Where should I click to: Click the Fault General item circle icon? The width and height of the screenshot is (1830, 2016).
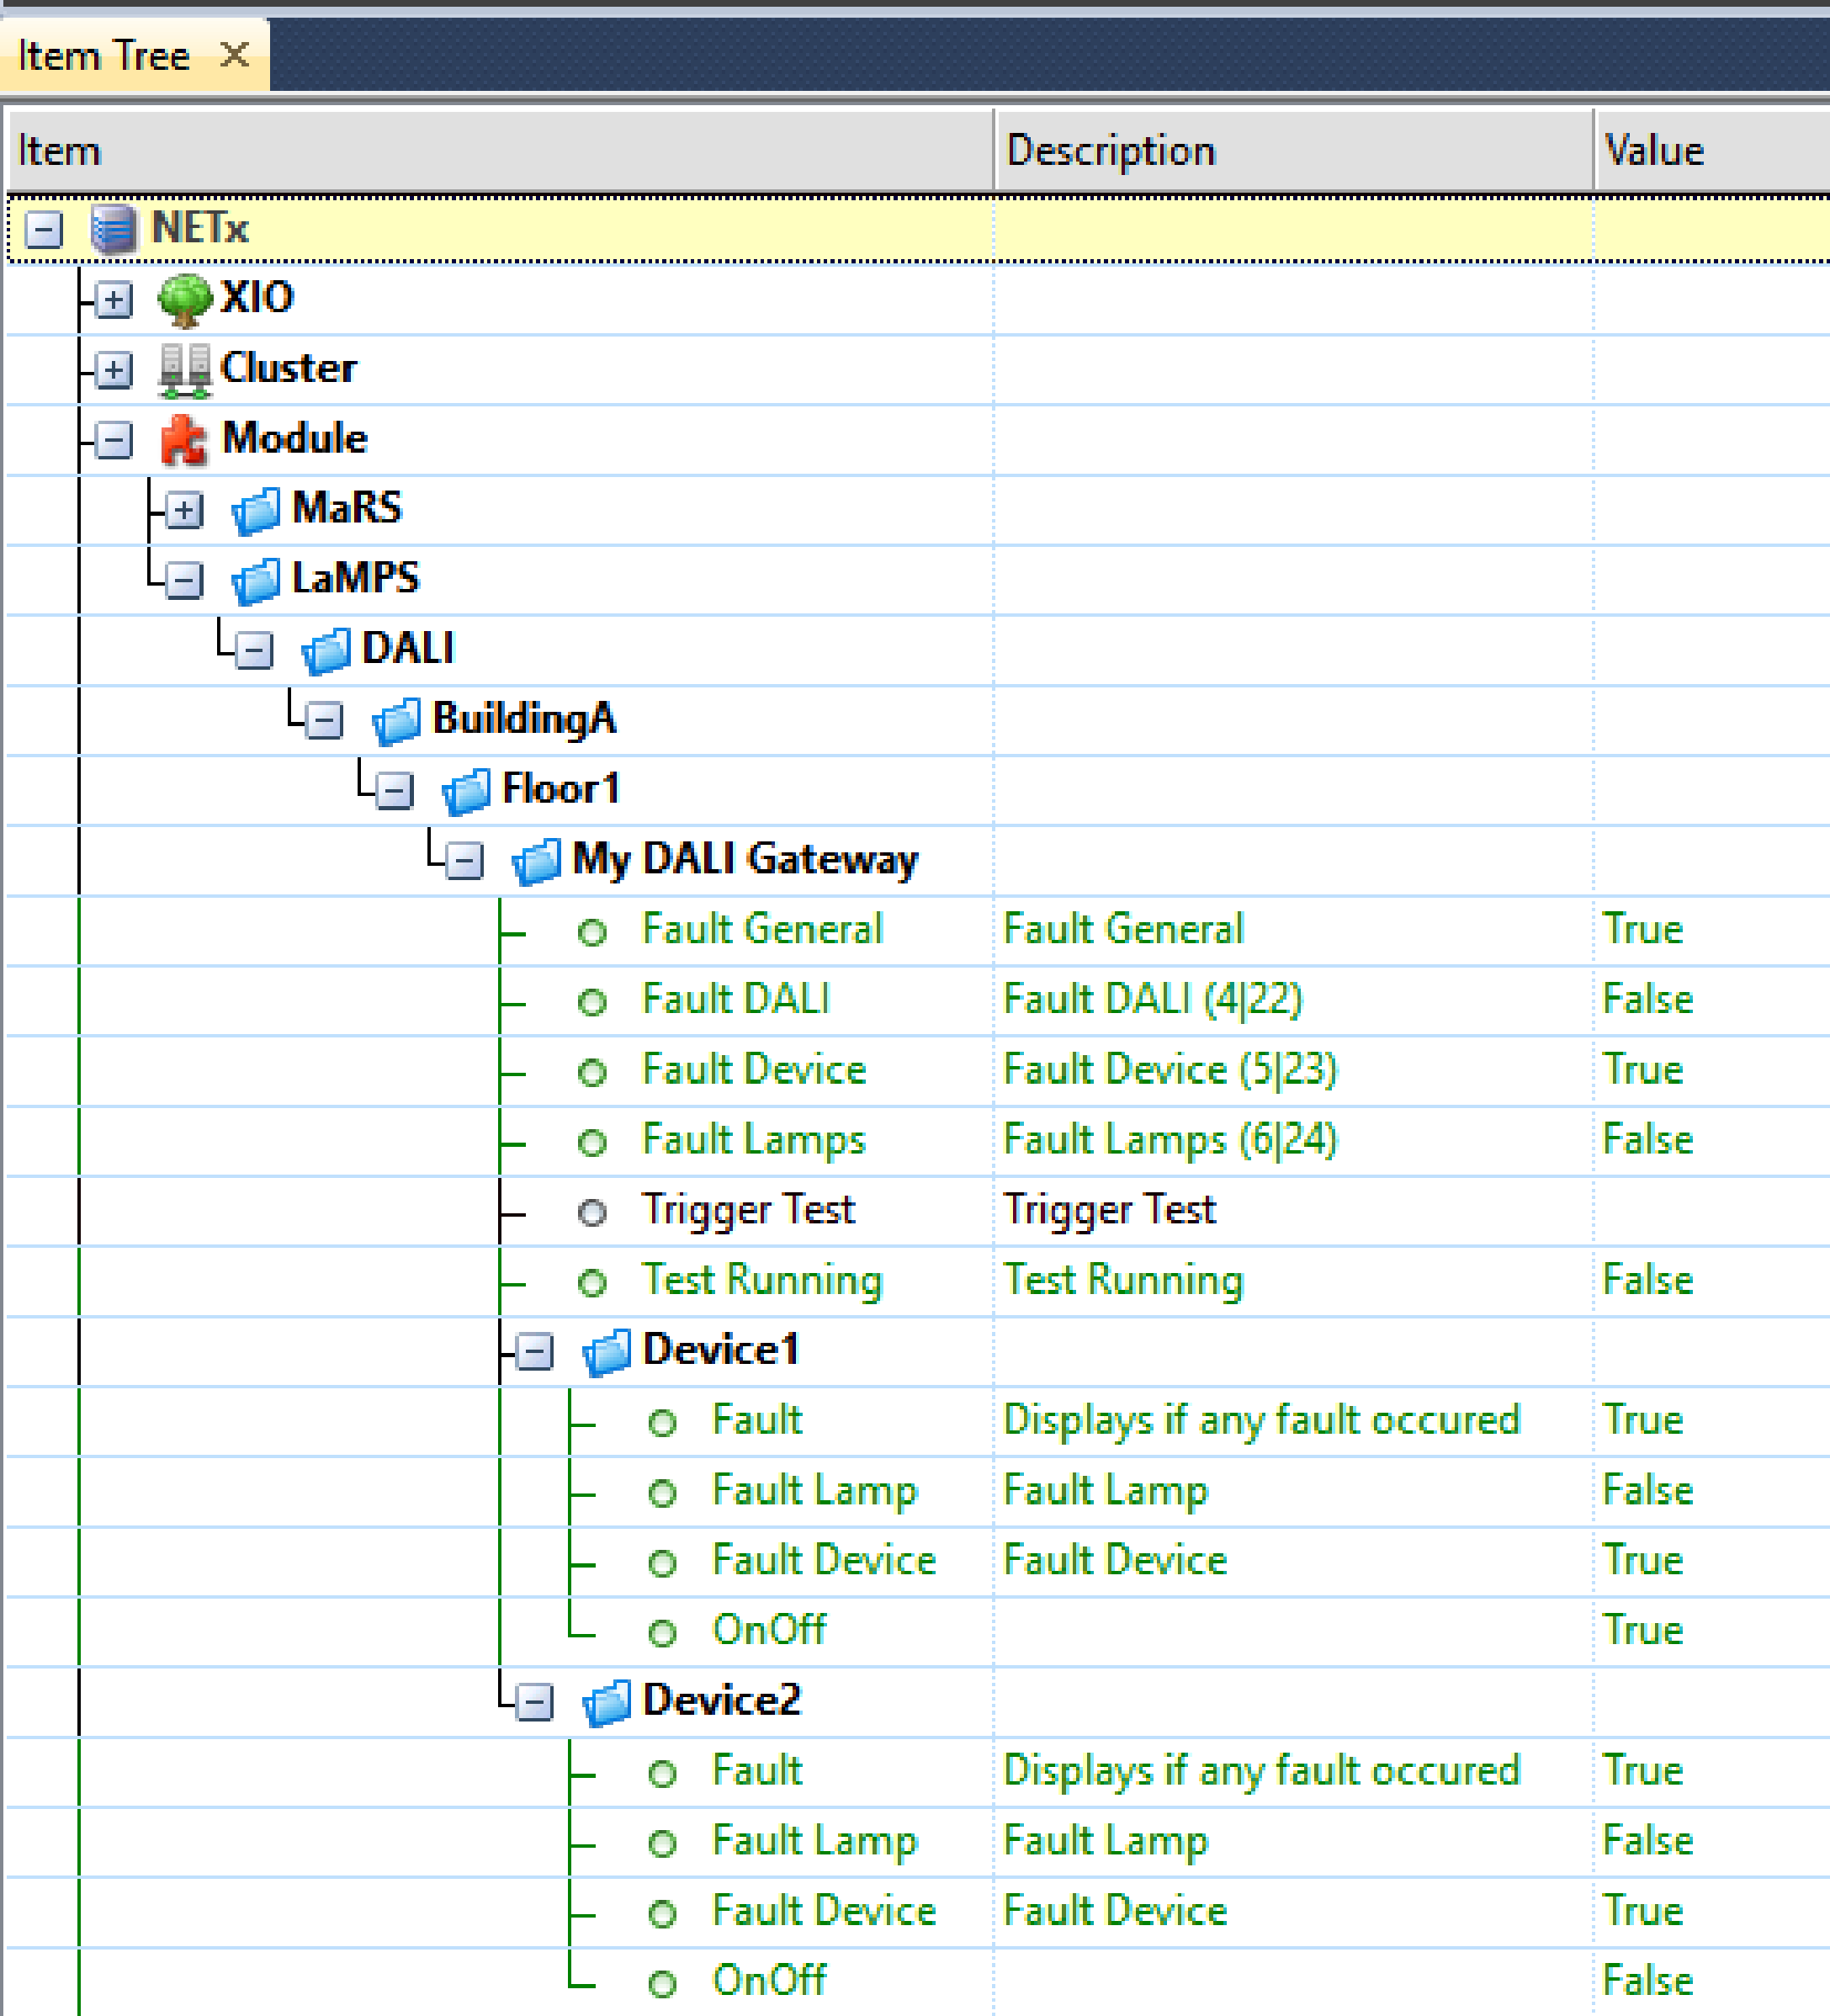point(592,932)
